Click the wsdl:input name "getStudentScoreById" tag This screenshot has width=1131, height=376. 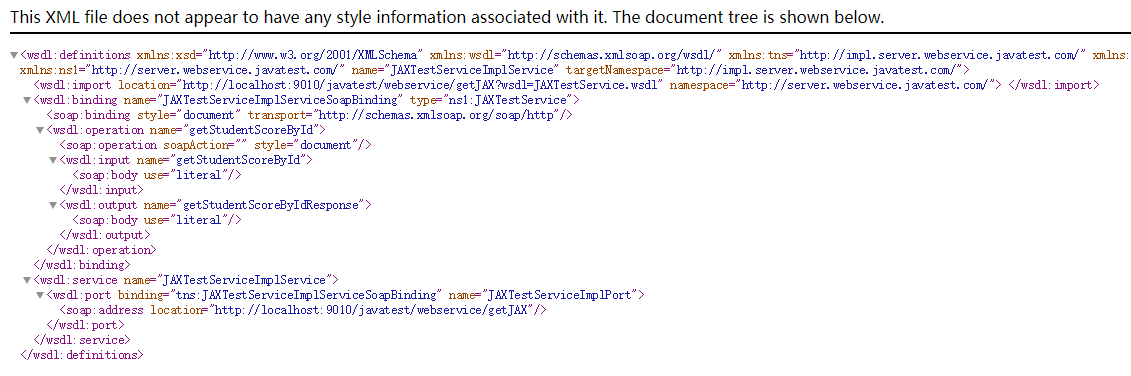[x=186, y=160]
